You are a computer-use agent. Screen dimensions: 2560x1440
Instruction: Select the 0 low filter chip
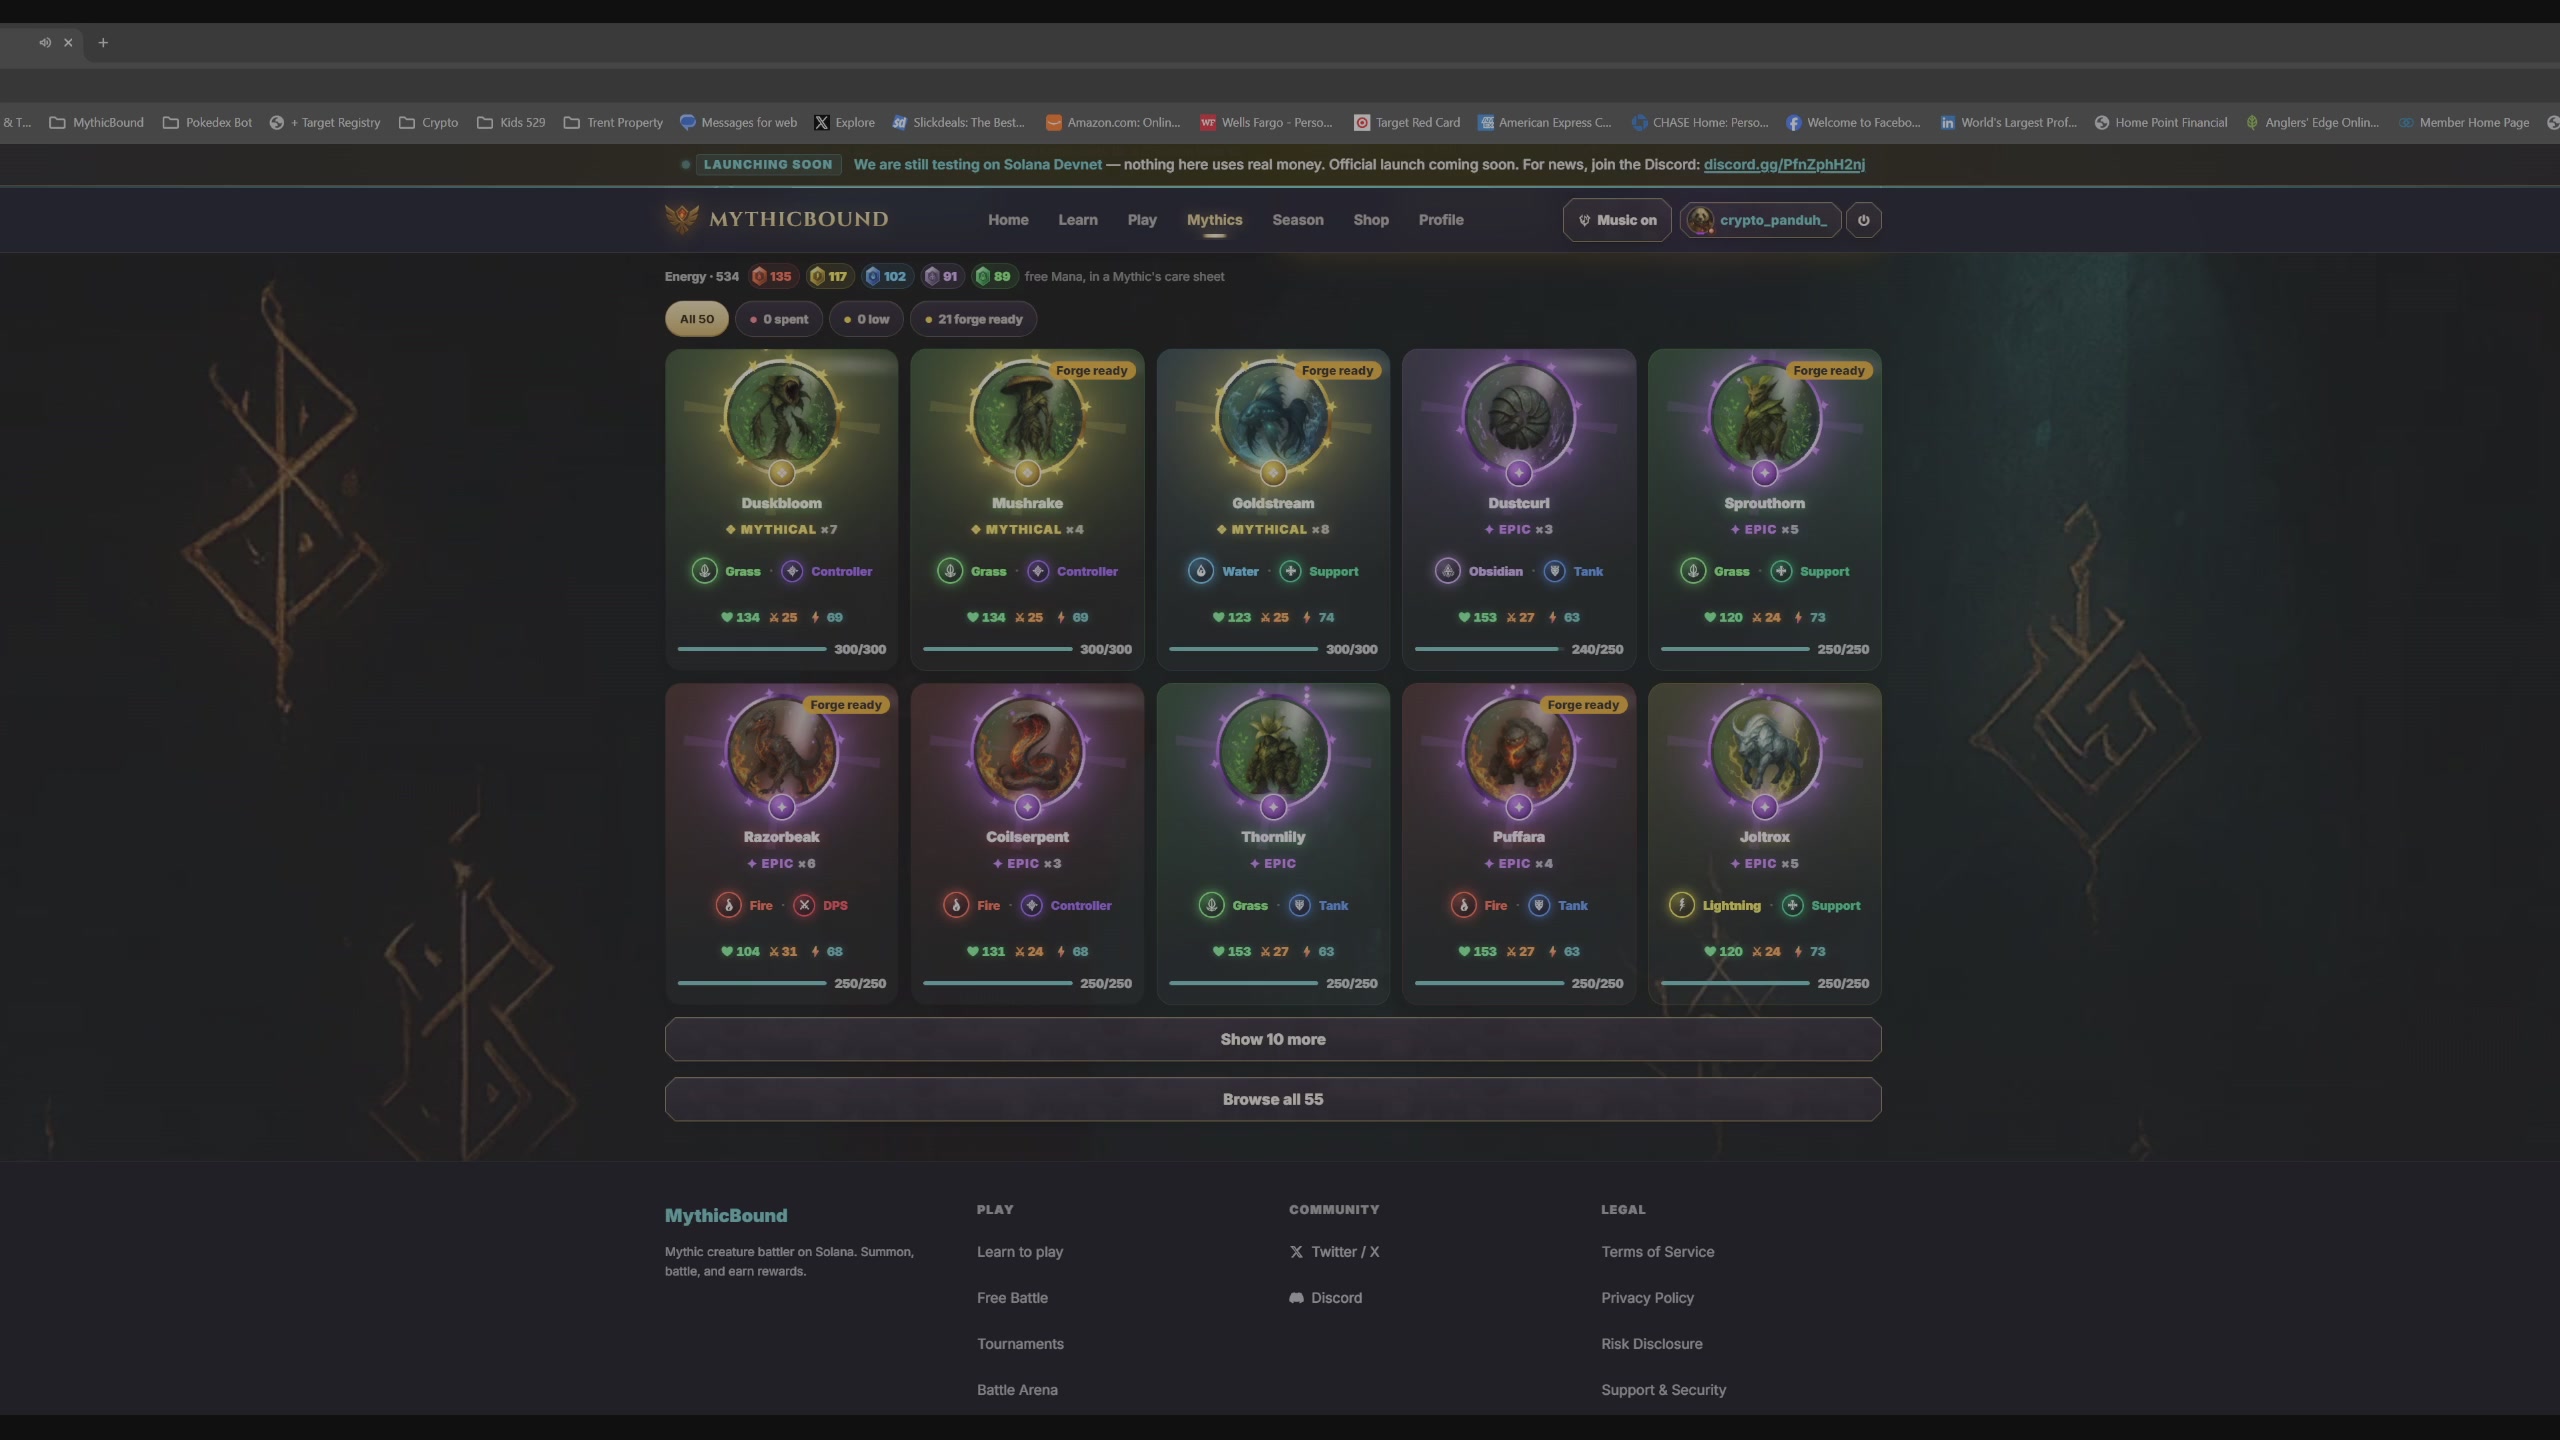[866, 319]
